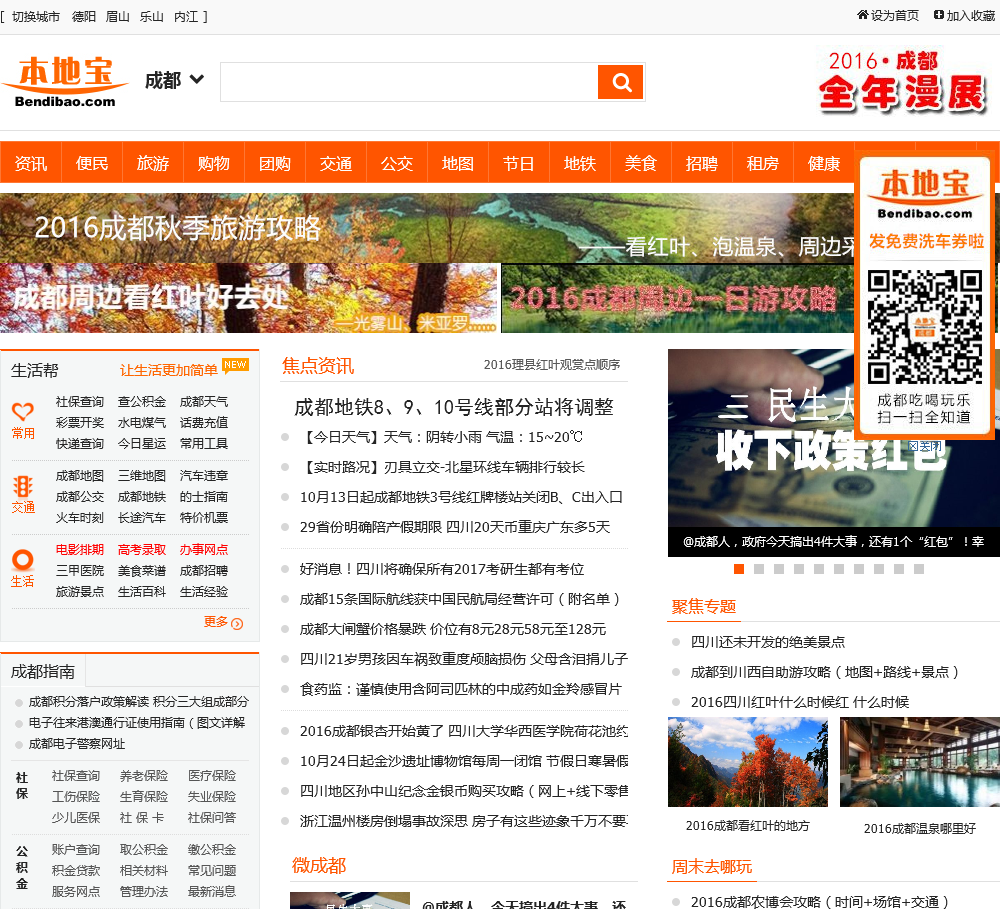Click 查公积金 link
The width and height of the screenshot is (1000, 909).
(142, 401)
